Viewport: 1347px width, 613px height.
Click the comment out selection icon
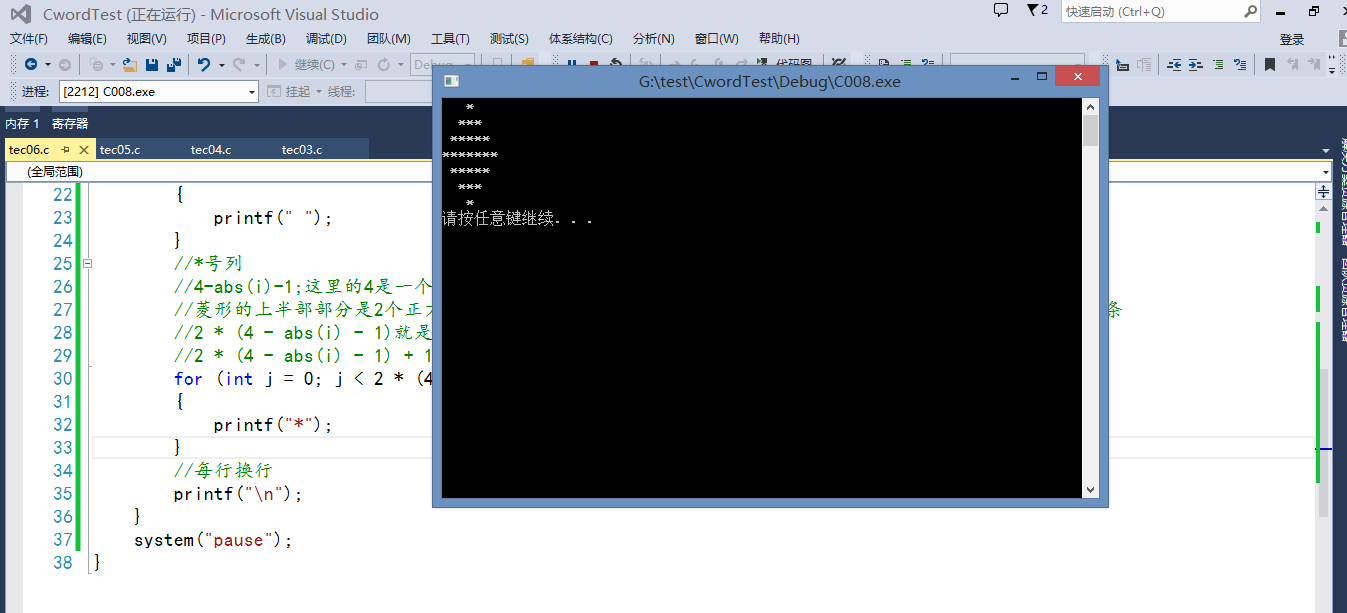tap(1218, 64)
